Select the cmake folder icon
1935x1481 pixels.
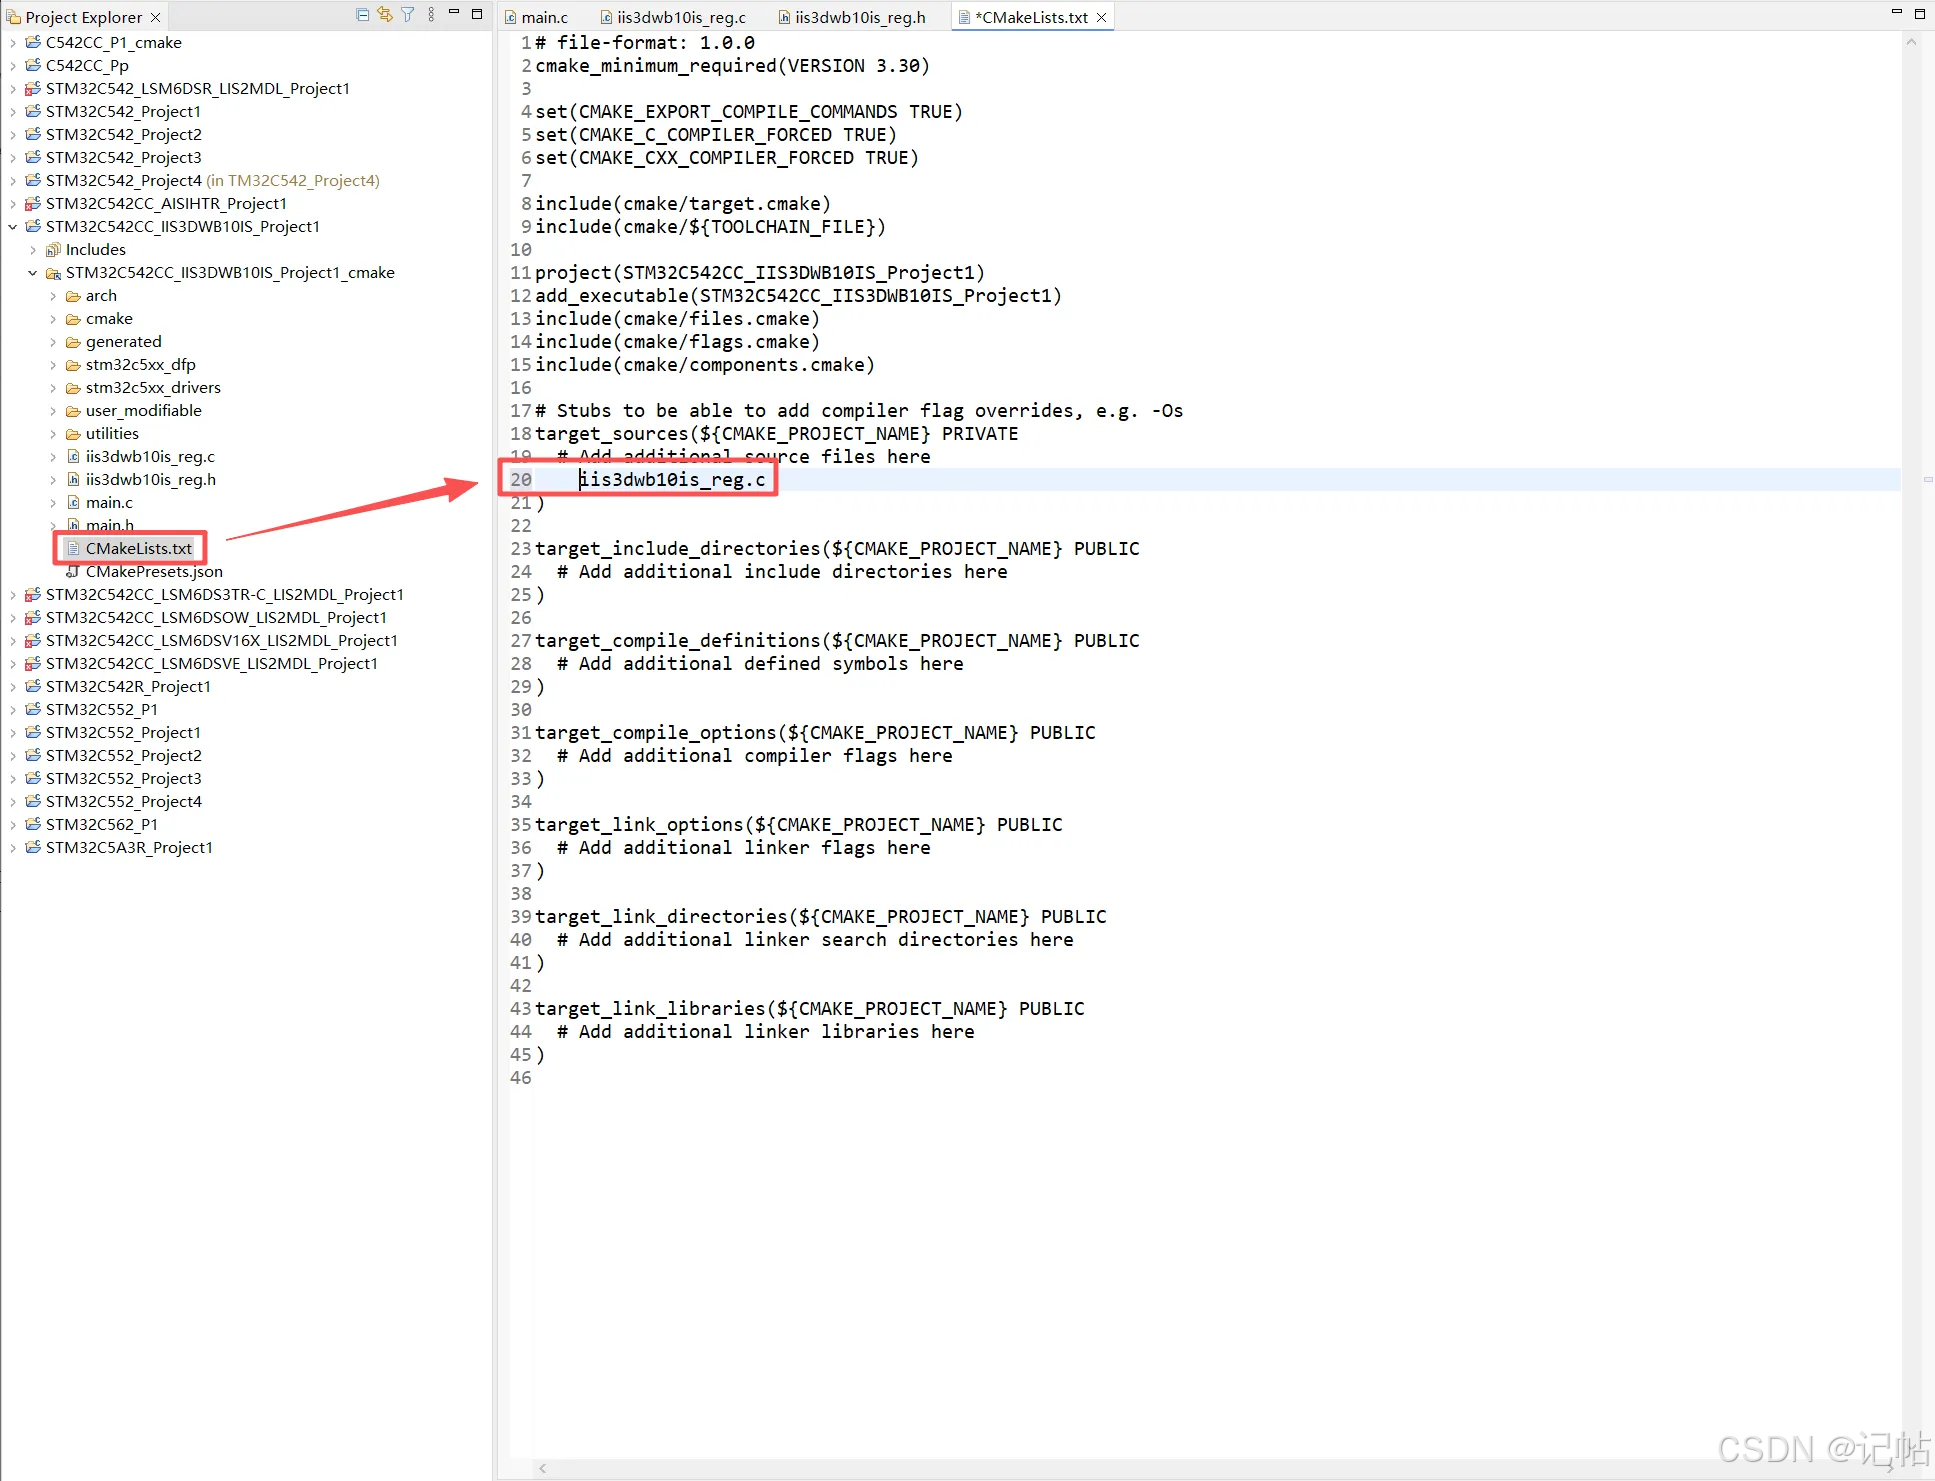tap(73, 319)
